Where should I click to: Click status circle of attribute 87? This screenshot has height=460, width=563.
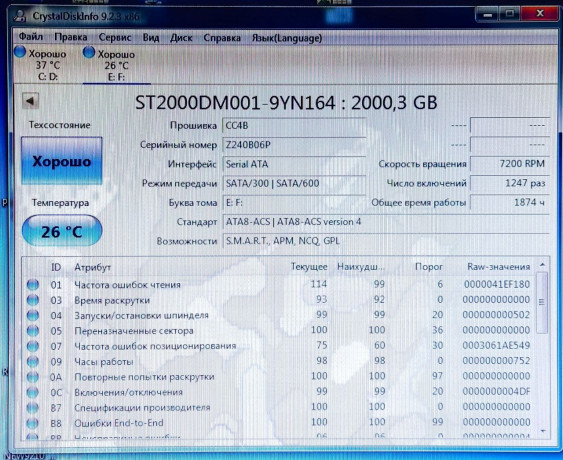[33, 408]
